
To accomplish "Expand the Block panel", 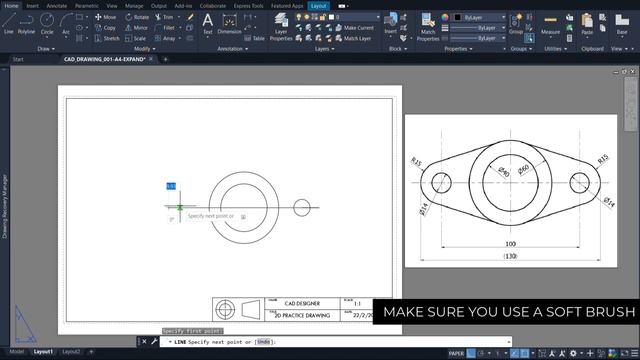I will tap(398, 49).
